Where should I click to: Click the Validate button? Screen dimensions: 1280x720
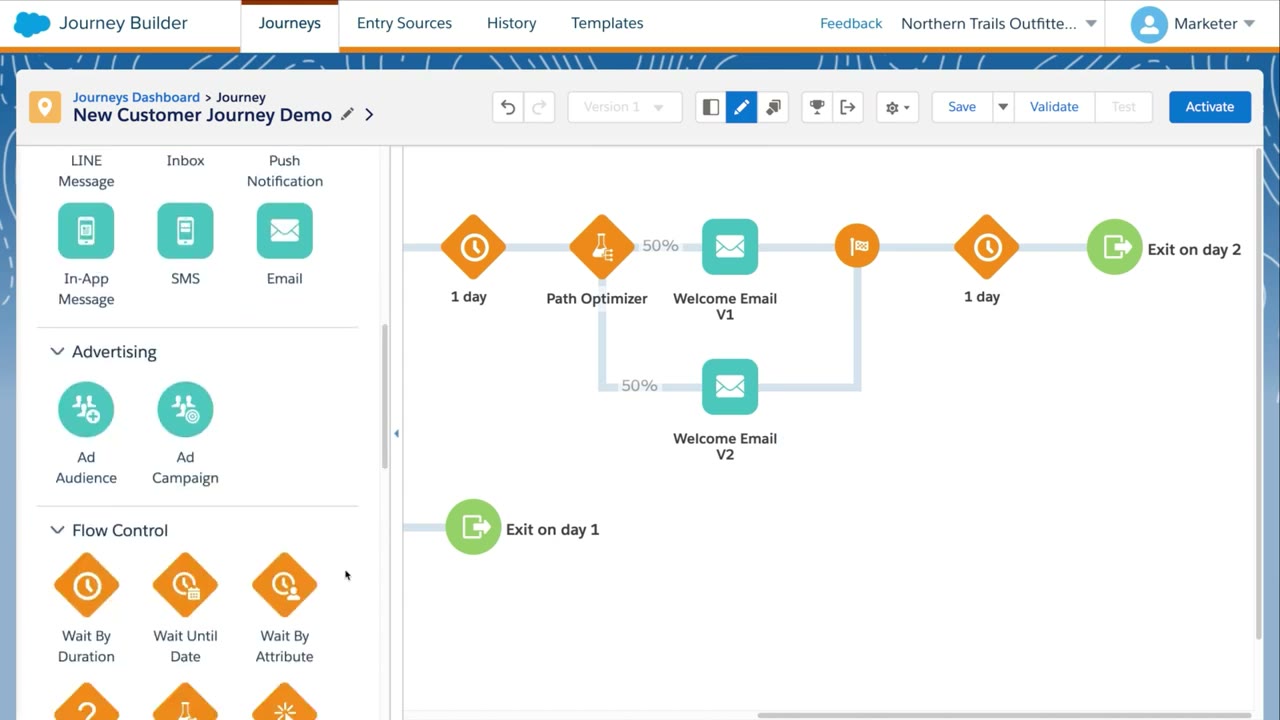(x=1054, y=107)
